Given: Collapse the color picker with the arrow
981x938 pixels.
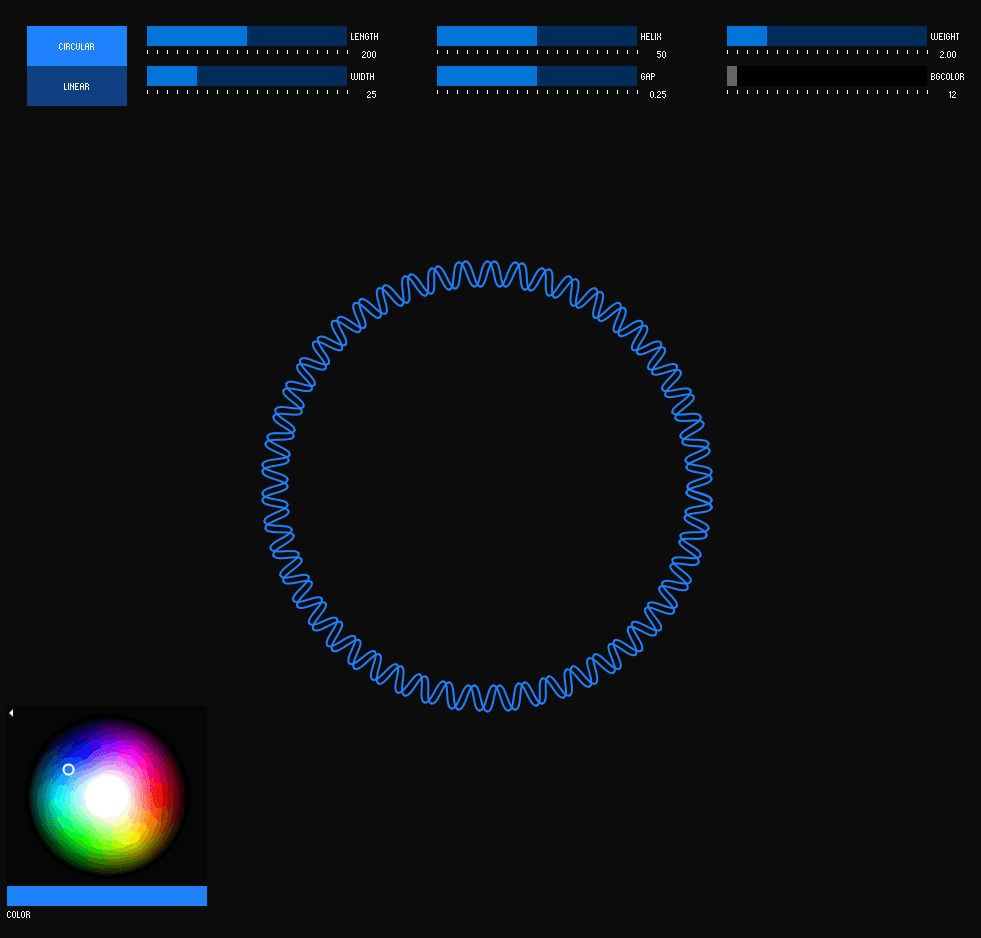Looking at the screenshot, I should coord(11,713).
